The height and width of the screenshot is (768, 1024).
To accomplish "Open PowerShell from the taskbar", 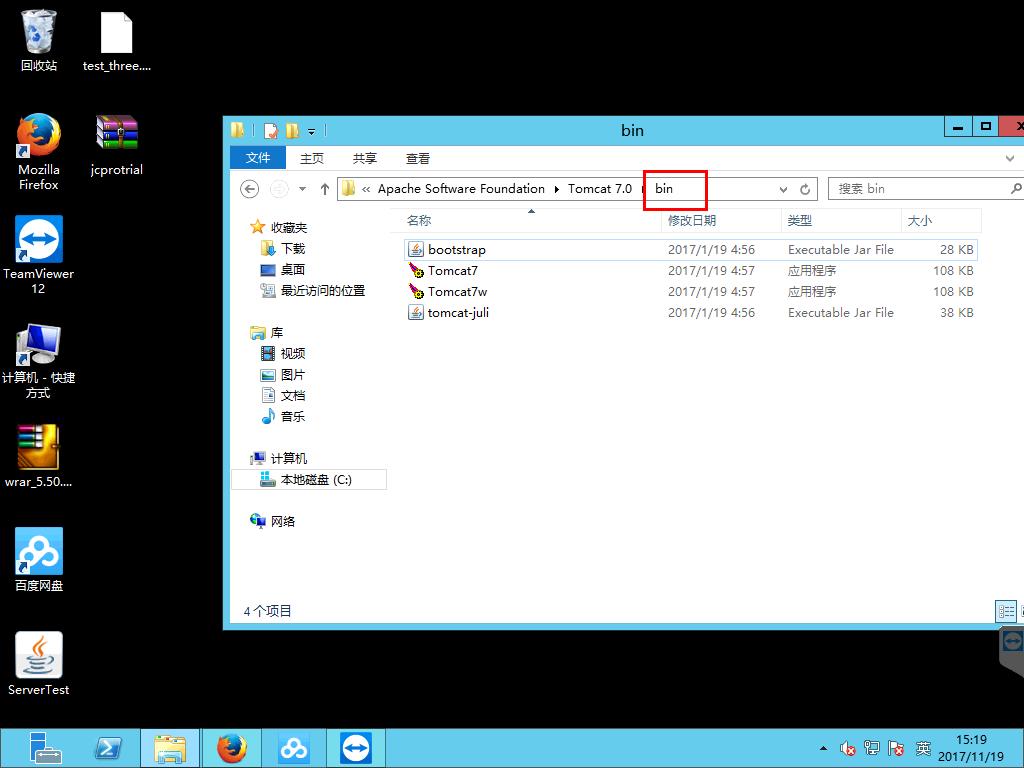I will pos(108,748).
